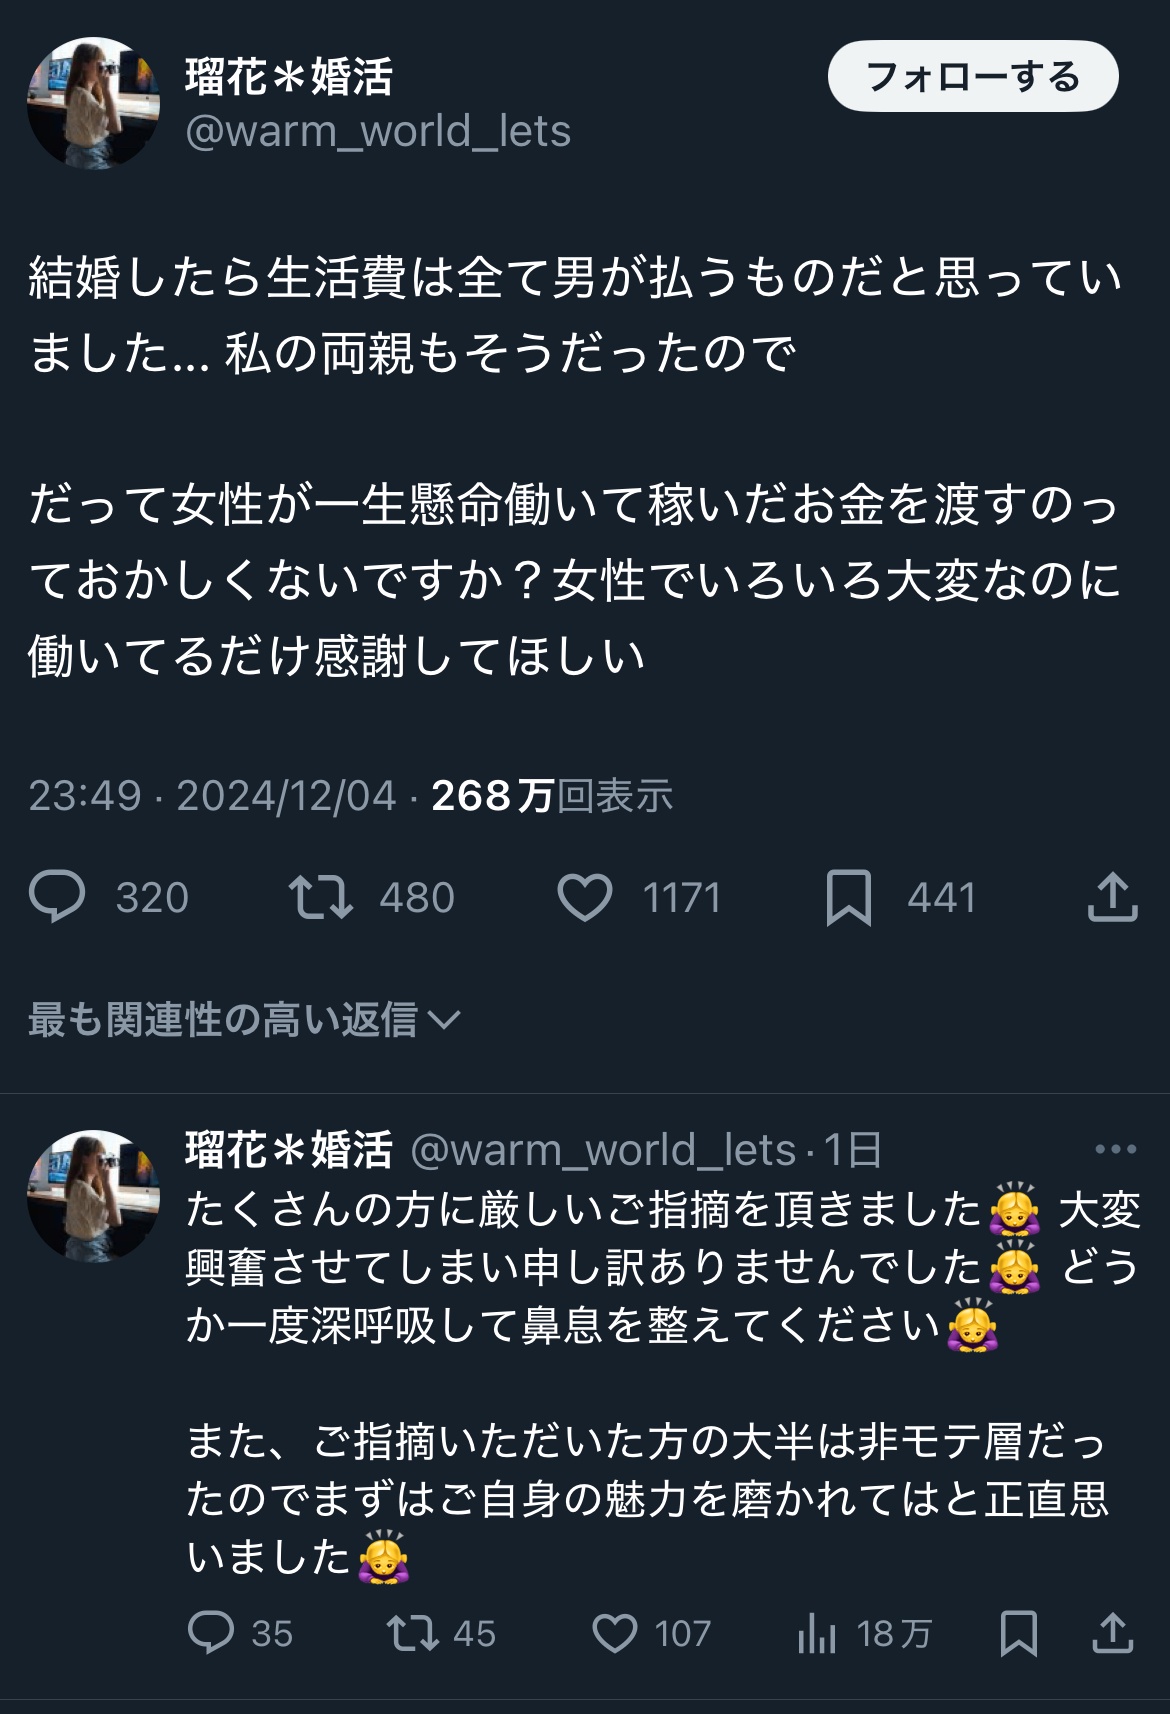Open the three-dot more menu on the reply

pos(1116,1149)
